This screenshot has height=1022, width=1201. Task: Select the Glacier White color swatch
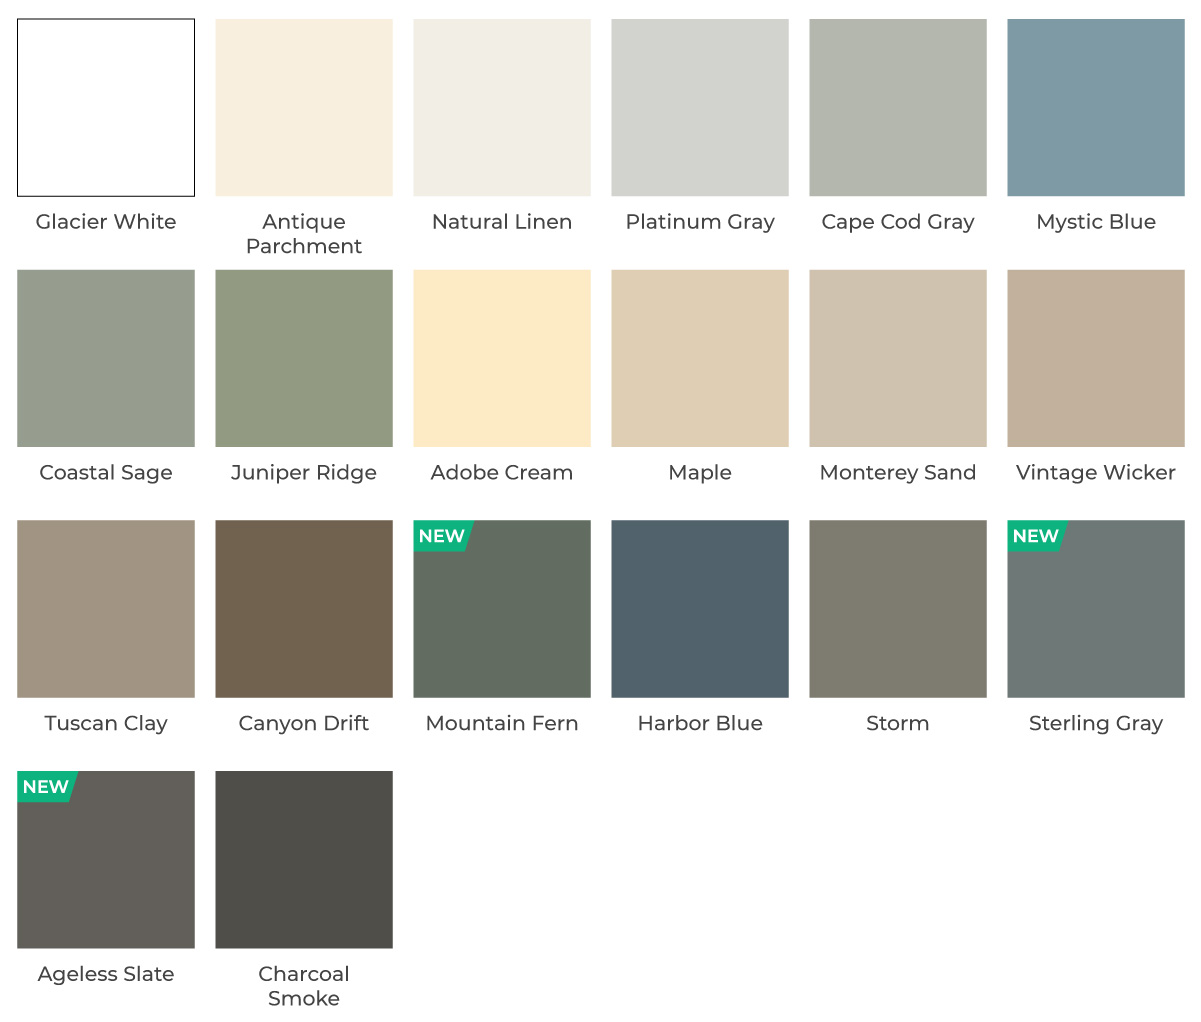tap(105, 106)
